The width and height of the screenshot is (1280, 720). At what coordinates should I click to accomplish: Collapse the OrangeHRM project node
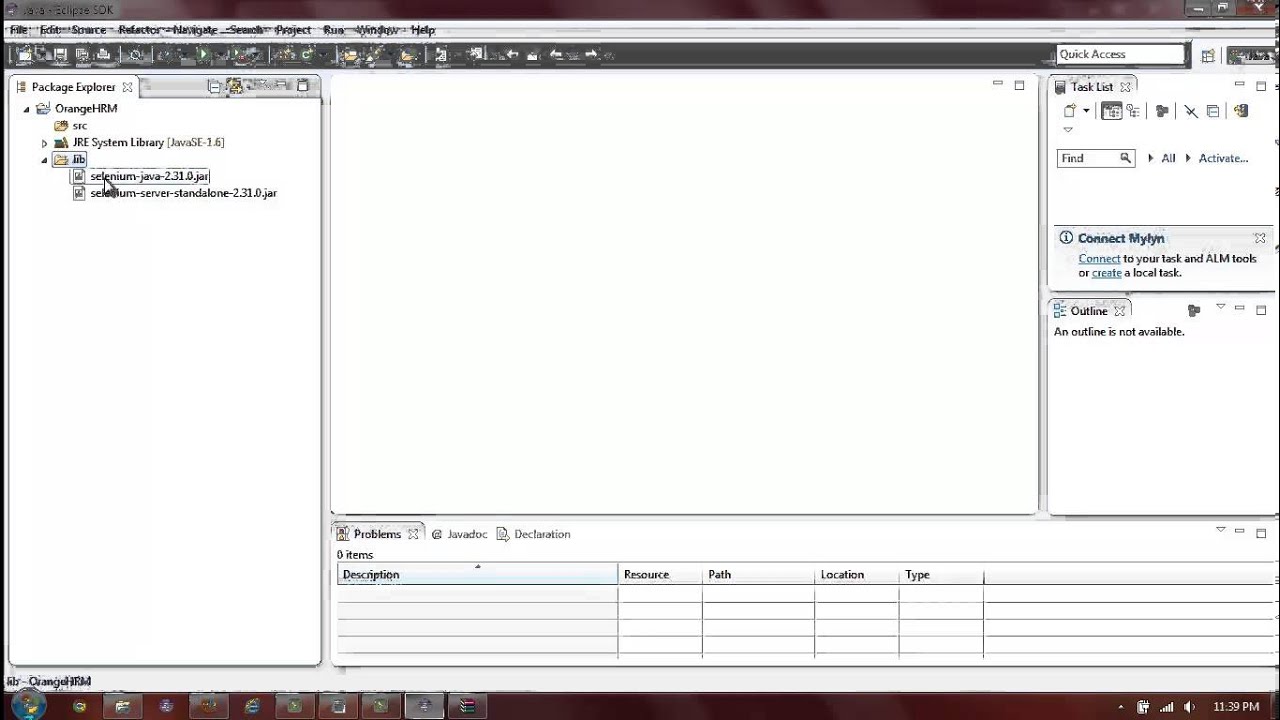(x=27, y=109)
